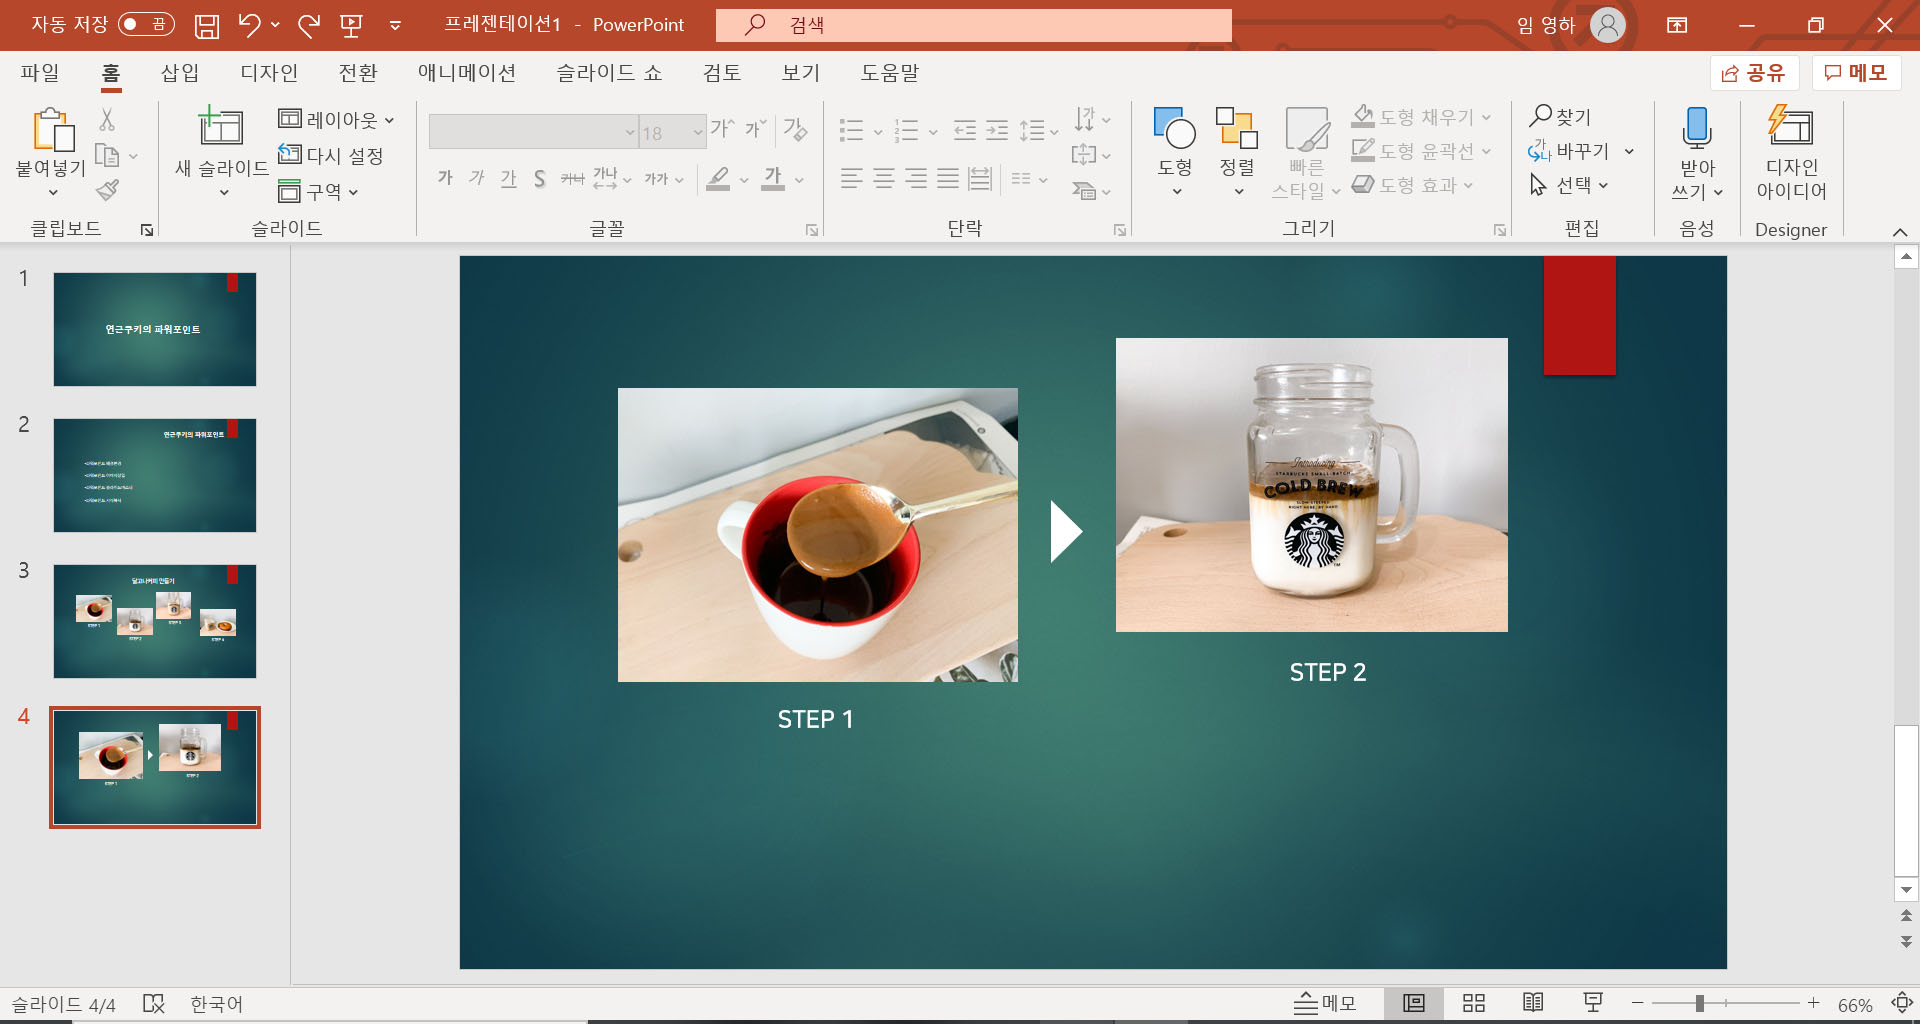Toggle underline formatting
Screen dimensions: 1920x1024
pyautogui.click(x=509, y=179)
